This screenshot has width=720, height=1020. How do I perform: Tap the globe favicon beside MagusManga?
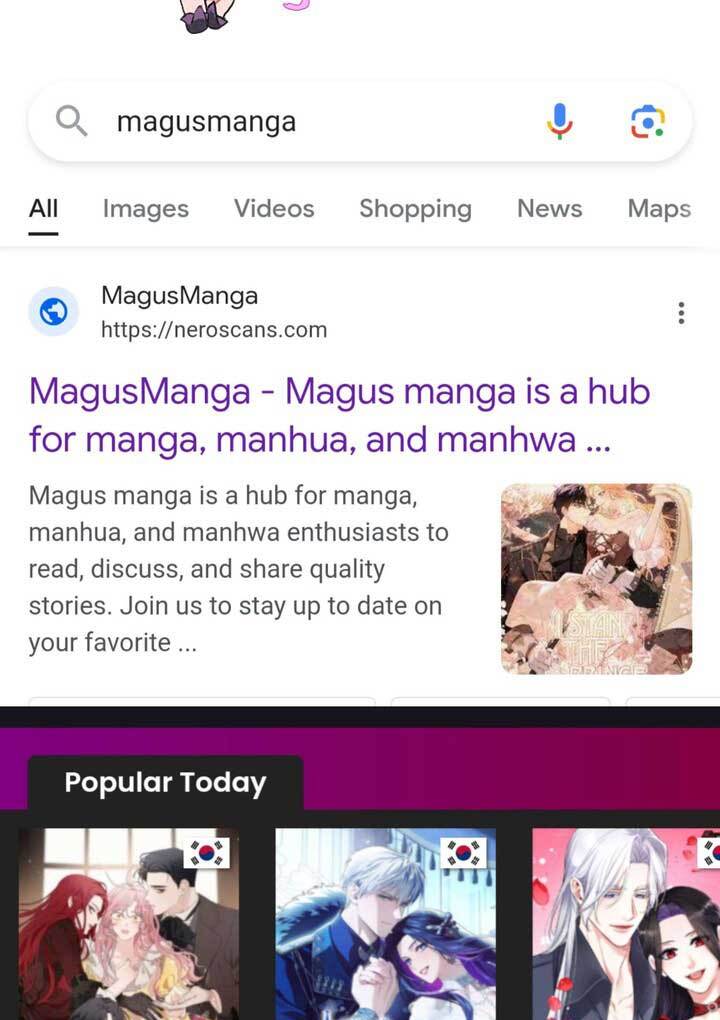[53, 312]
